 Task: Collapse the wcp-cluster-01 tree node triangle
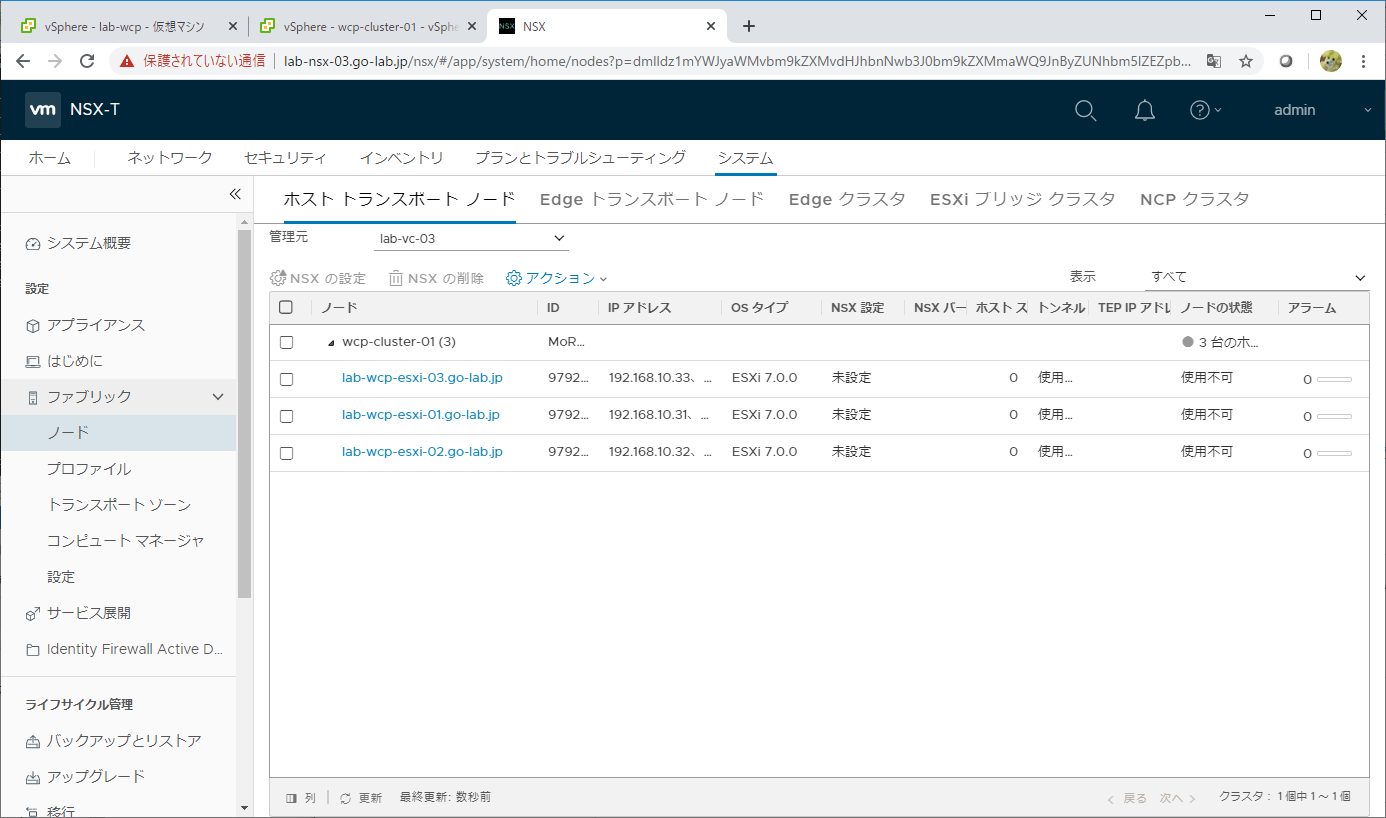click(331, 343)
